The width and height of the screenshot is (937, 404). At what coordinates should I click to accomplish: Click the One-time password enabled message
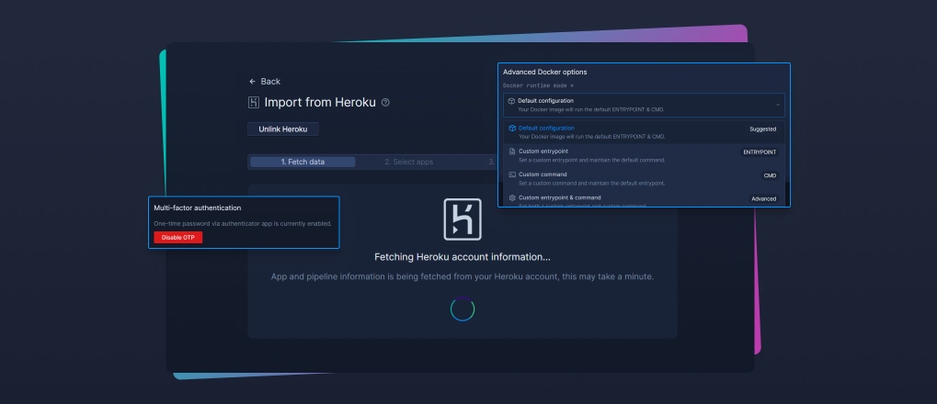[x=243, y=224]
